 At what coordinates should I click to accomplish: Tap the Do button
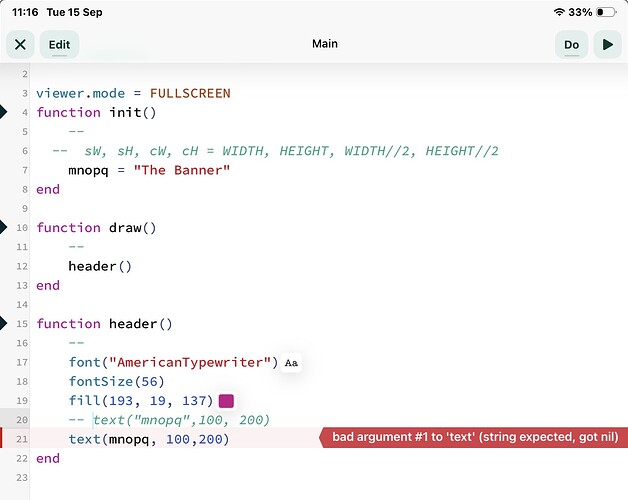click(x=571, y=44)
